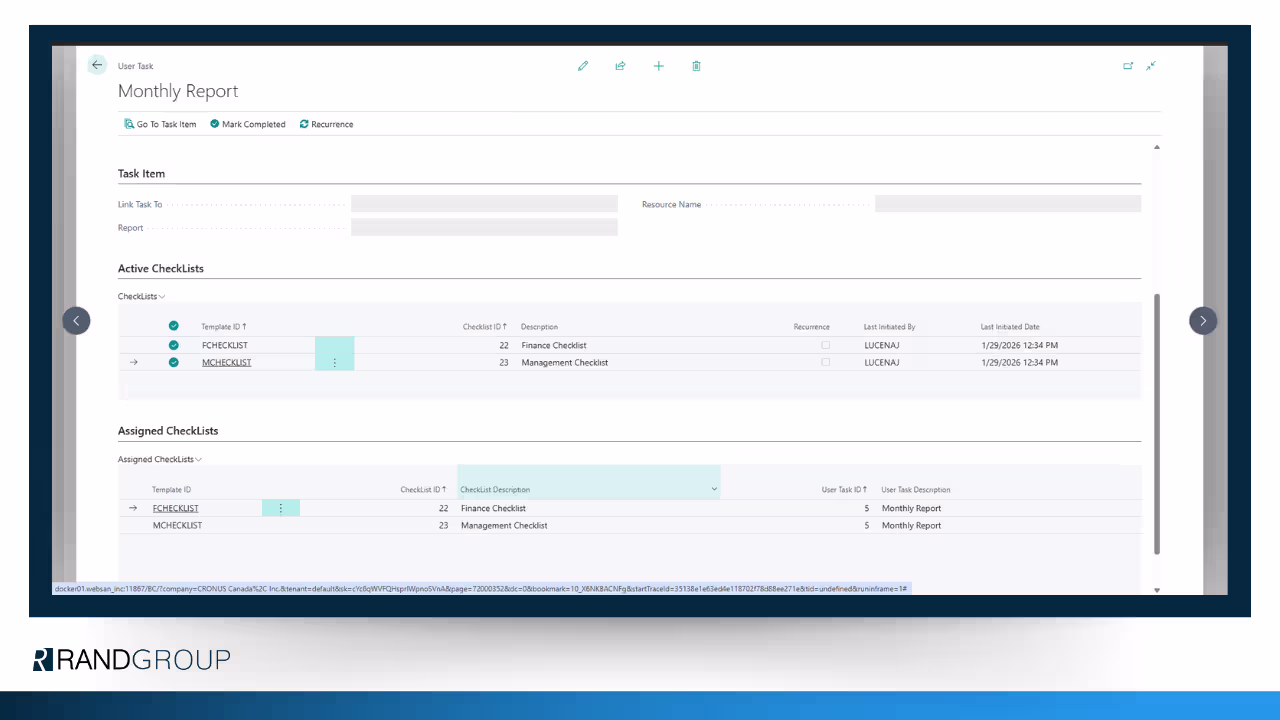The width and height of the screenshot is (1280, 720).
Task: Open the CheckList Description column dropdown
Action: (714, 490)
